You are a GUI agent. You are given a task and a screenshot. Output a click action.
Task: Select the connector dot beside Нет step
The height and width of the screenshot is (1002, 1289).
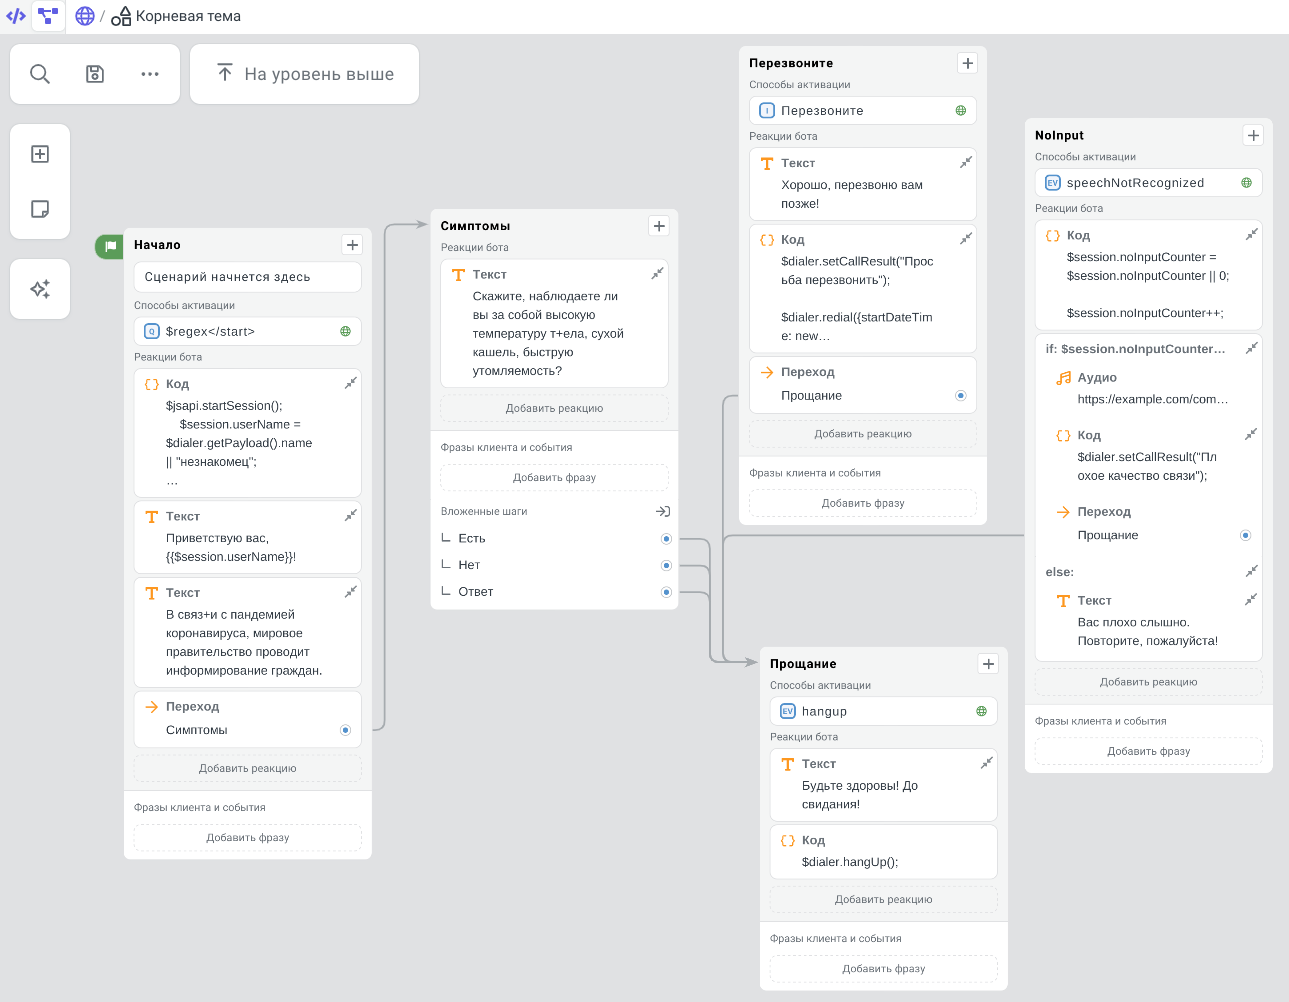click(666, 566)
